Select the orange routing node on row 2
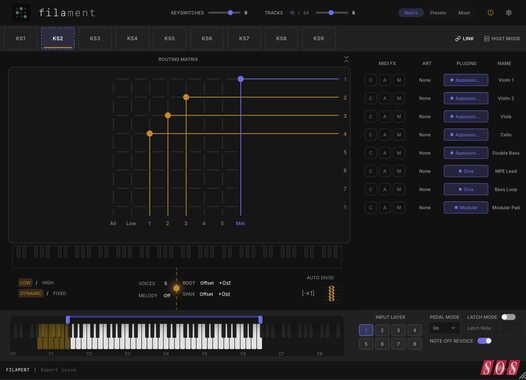This screenshot has width=526, height=380. [186, 97]
